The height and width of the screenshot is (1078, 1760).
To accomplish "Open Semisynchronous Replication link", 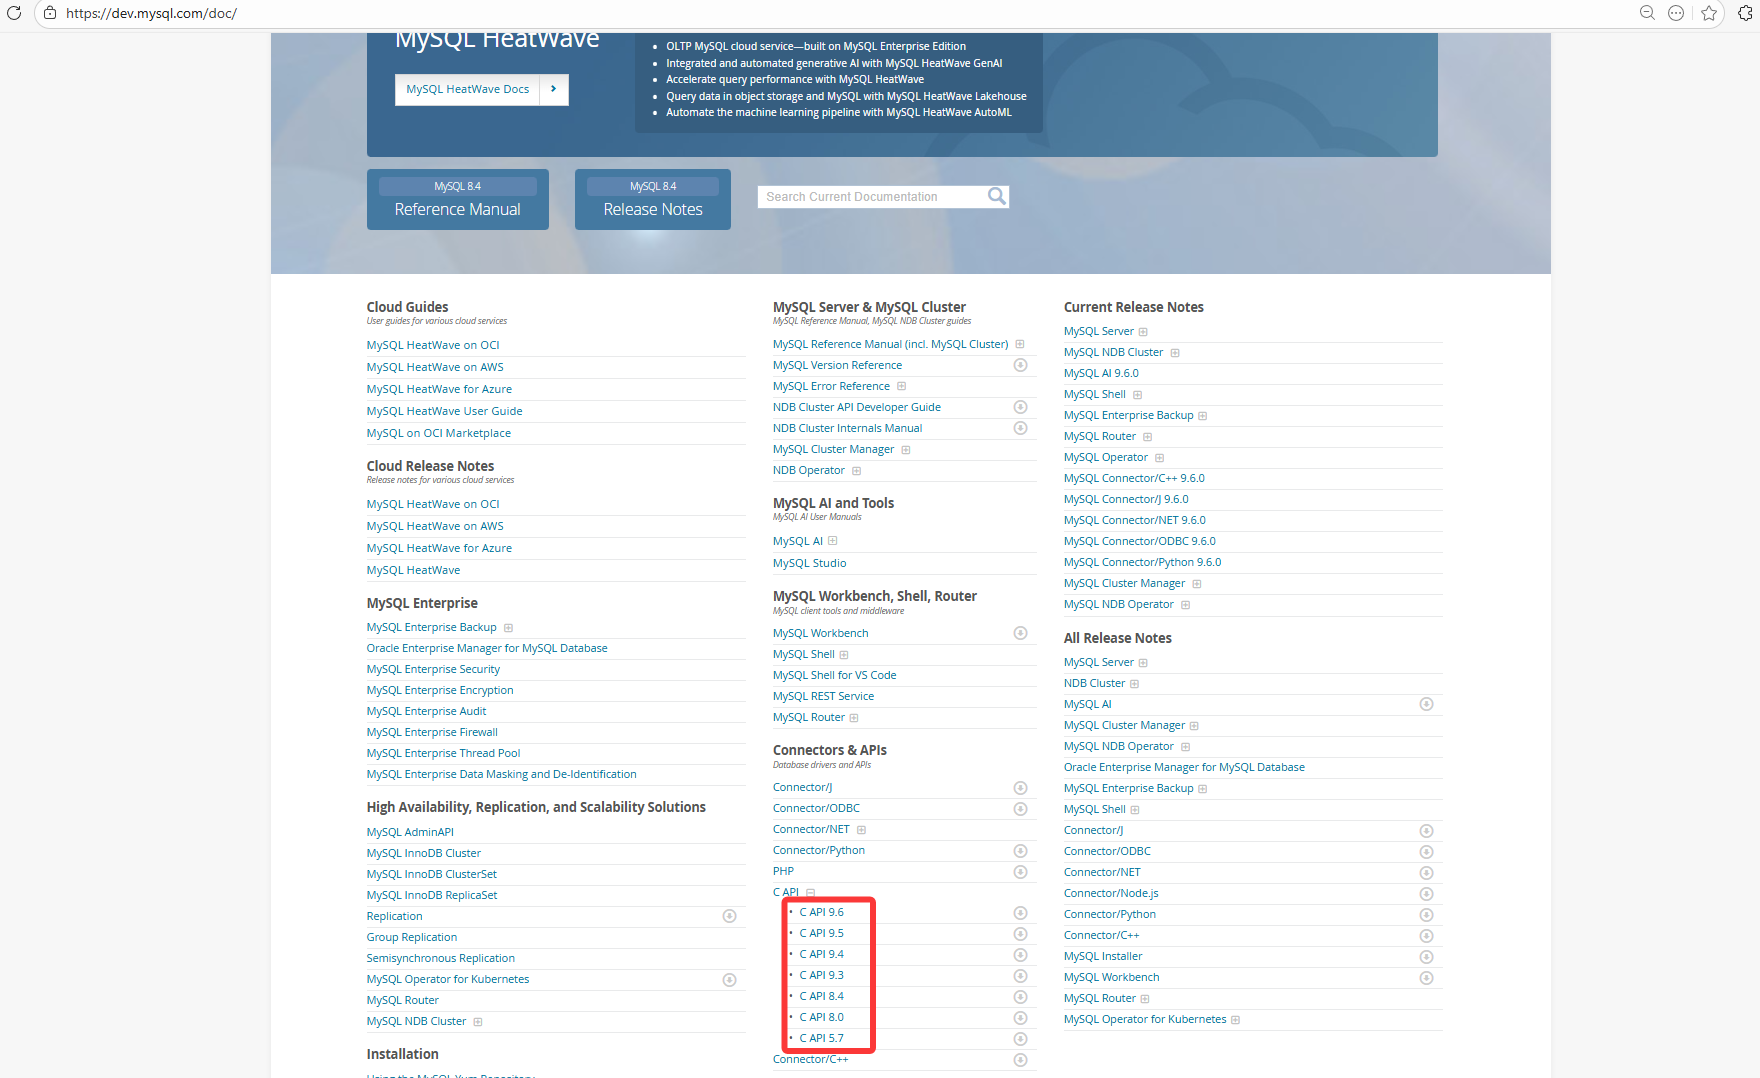I will pyautogui.click(x=441, y=958).
